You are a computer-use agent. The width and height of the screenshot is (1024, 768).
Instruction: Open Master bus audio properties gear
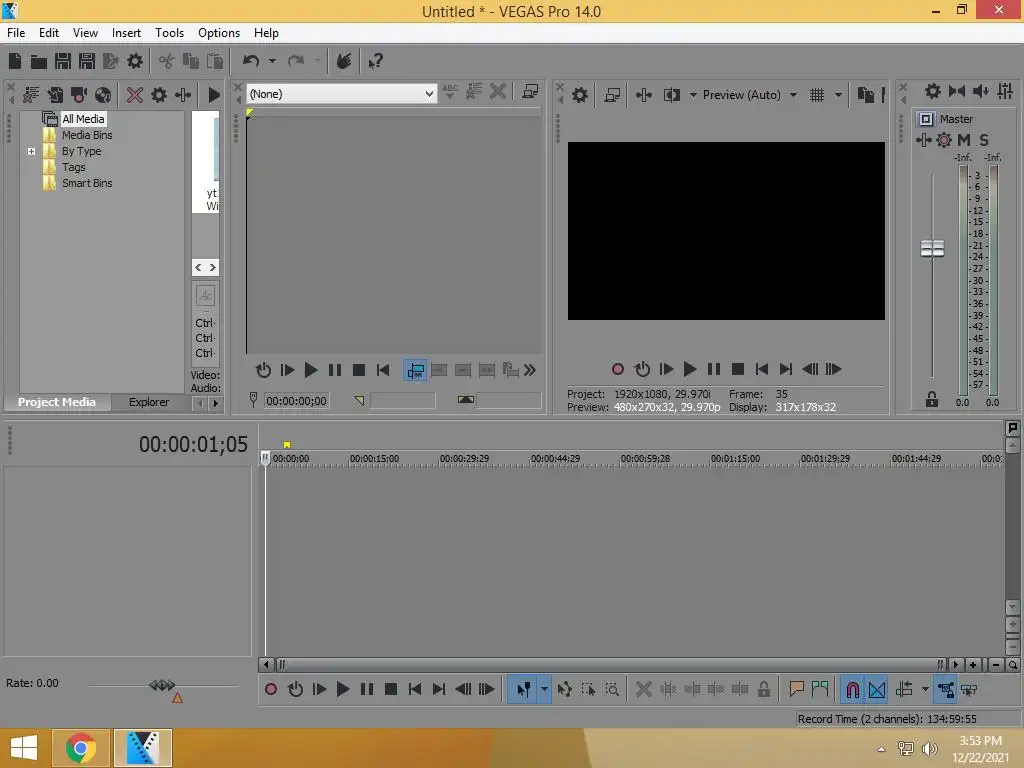(933, 91)
